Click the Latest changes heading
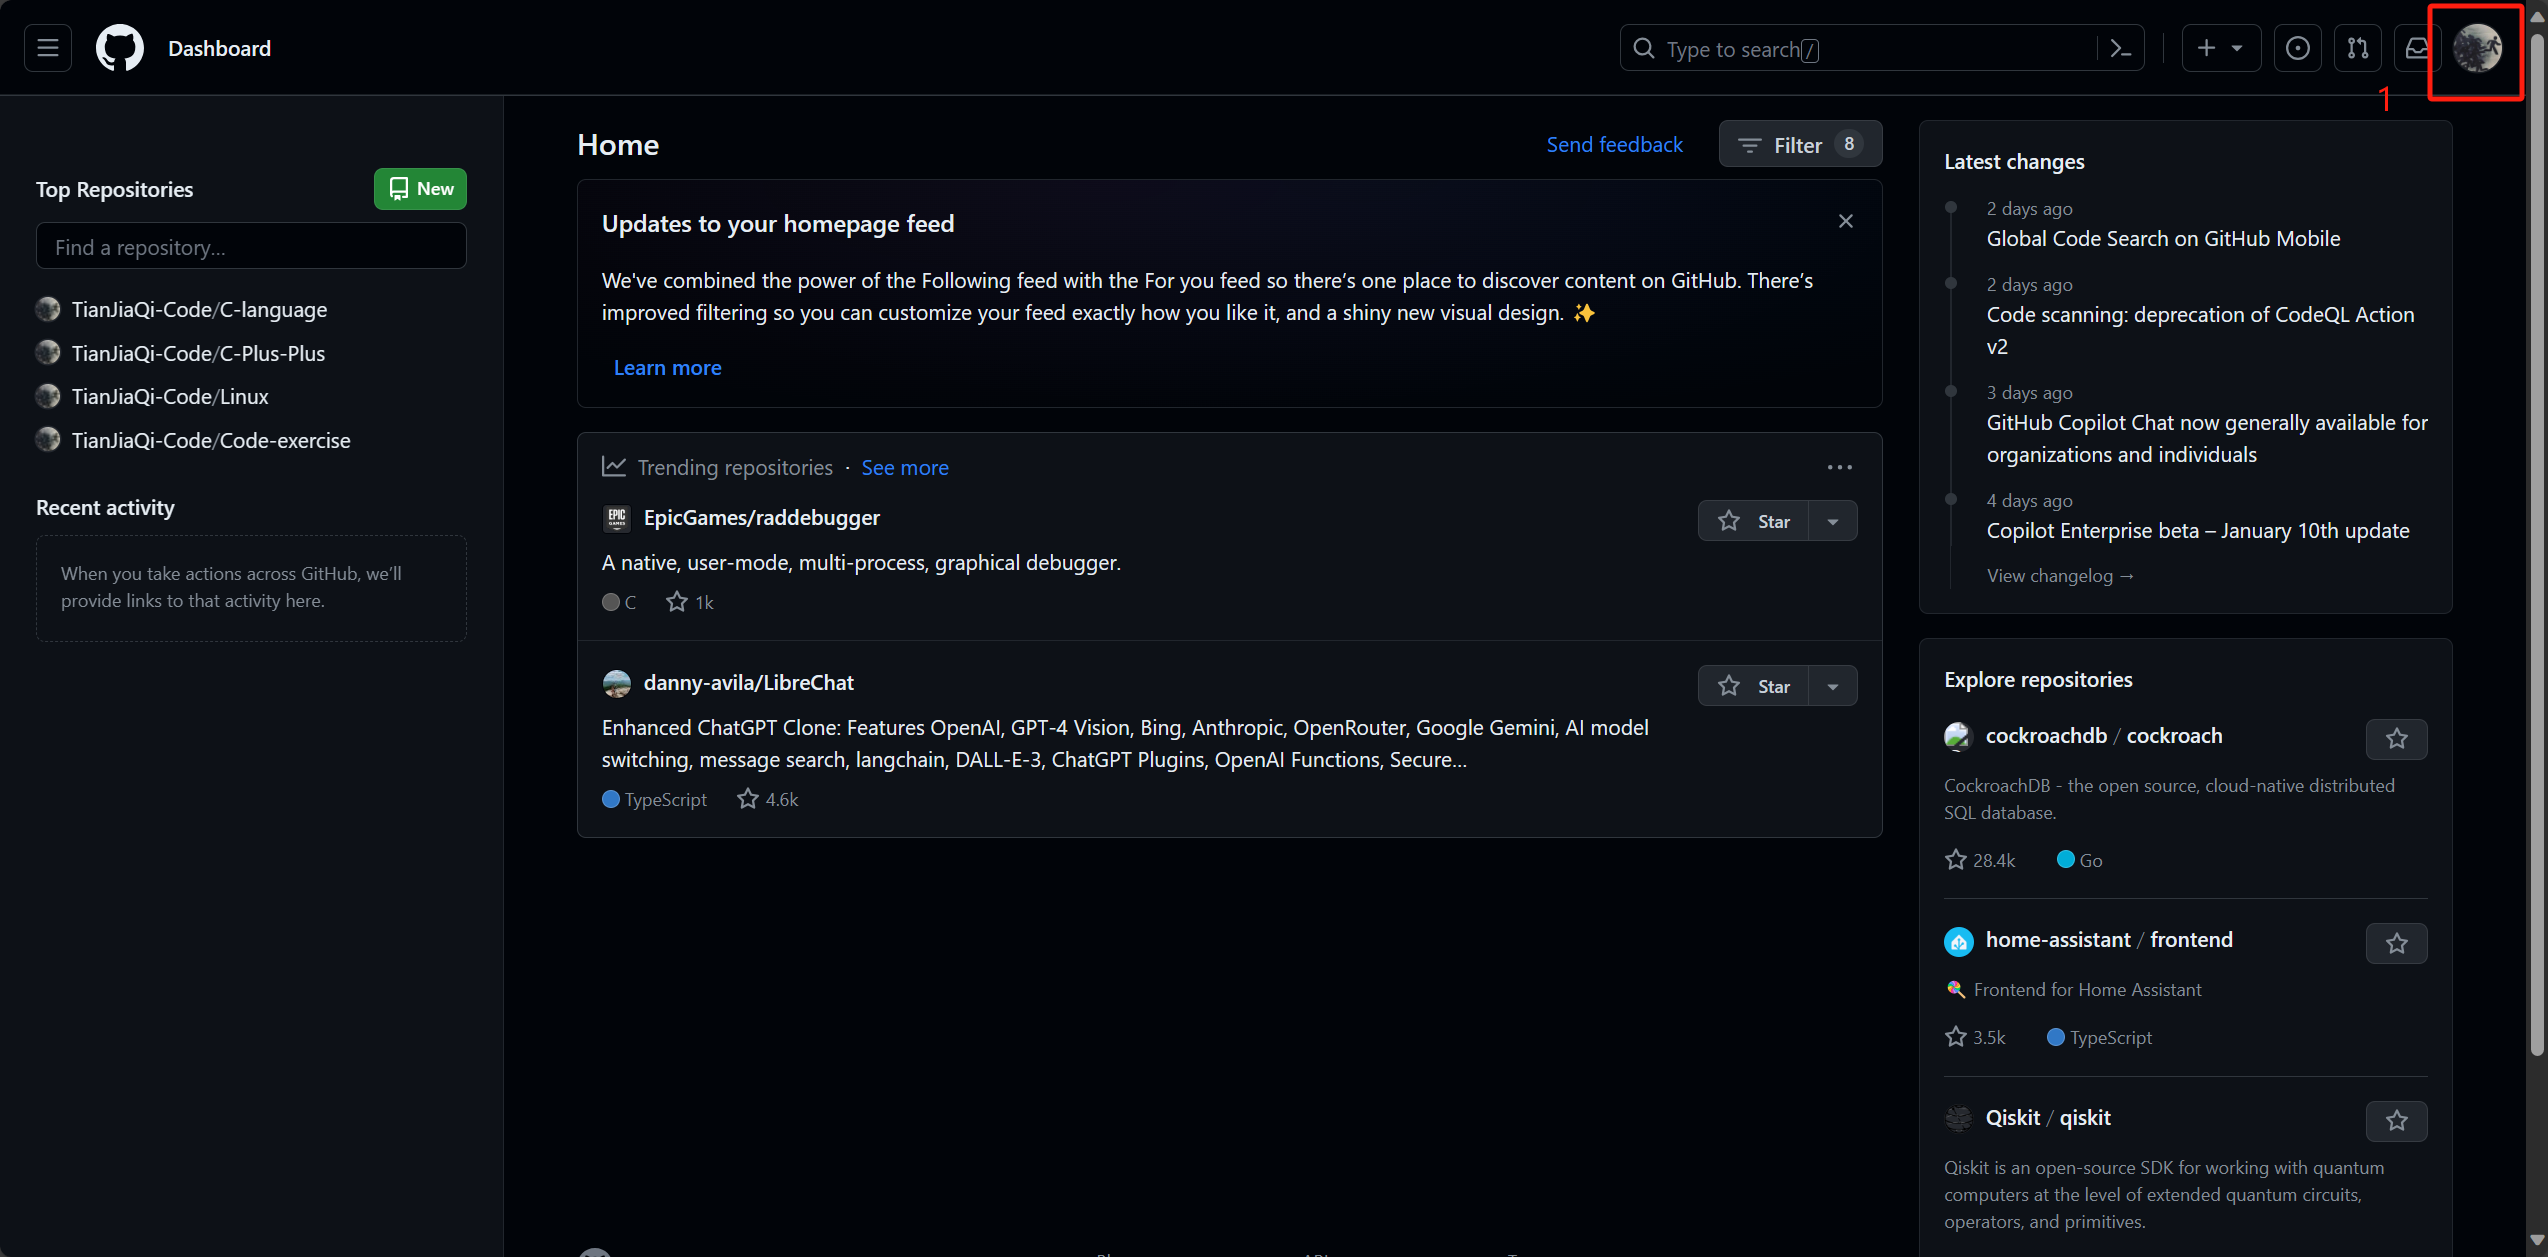2548x1257 pixels. (2014, 161)
